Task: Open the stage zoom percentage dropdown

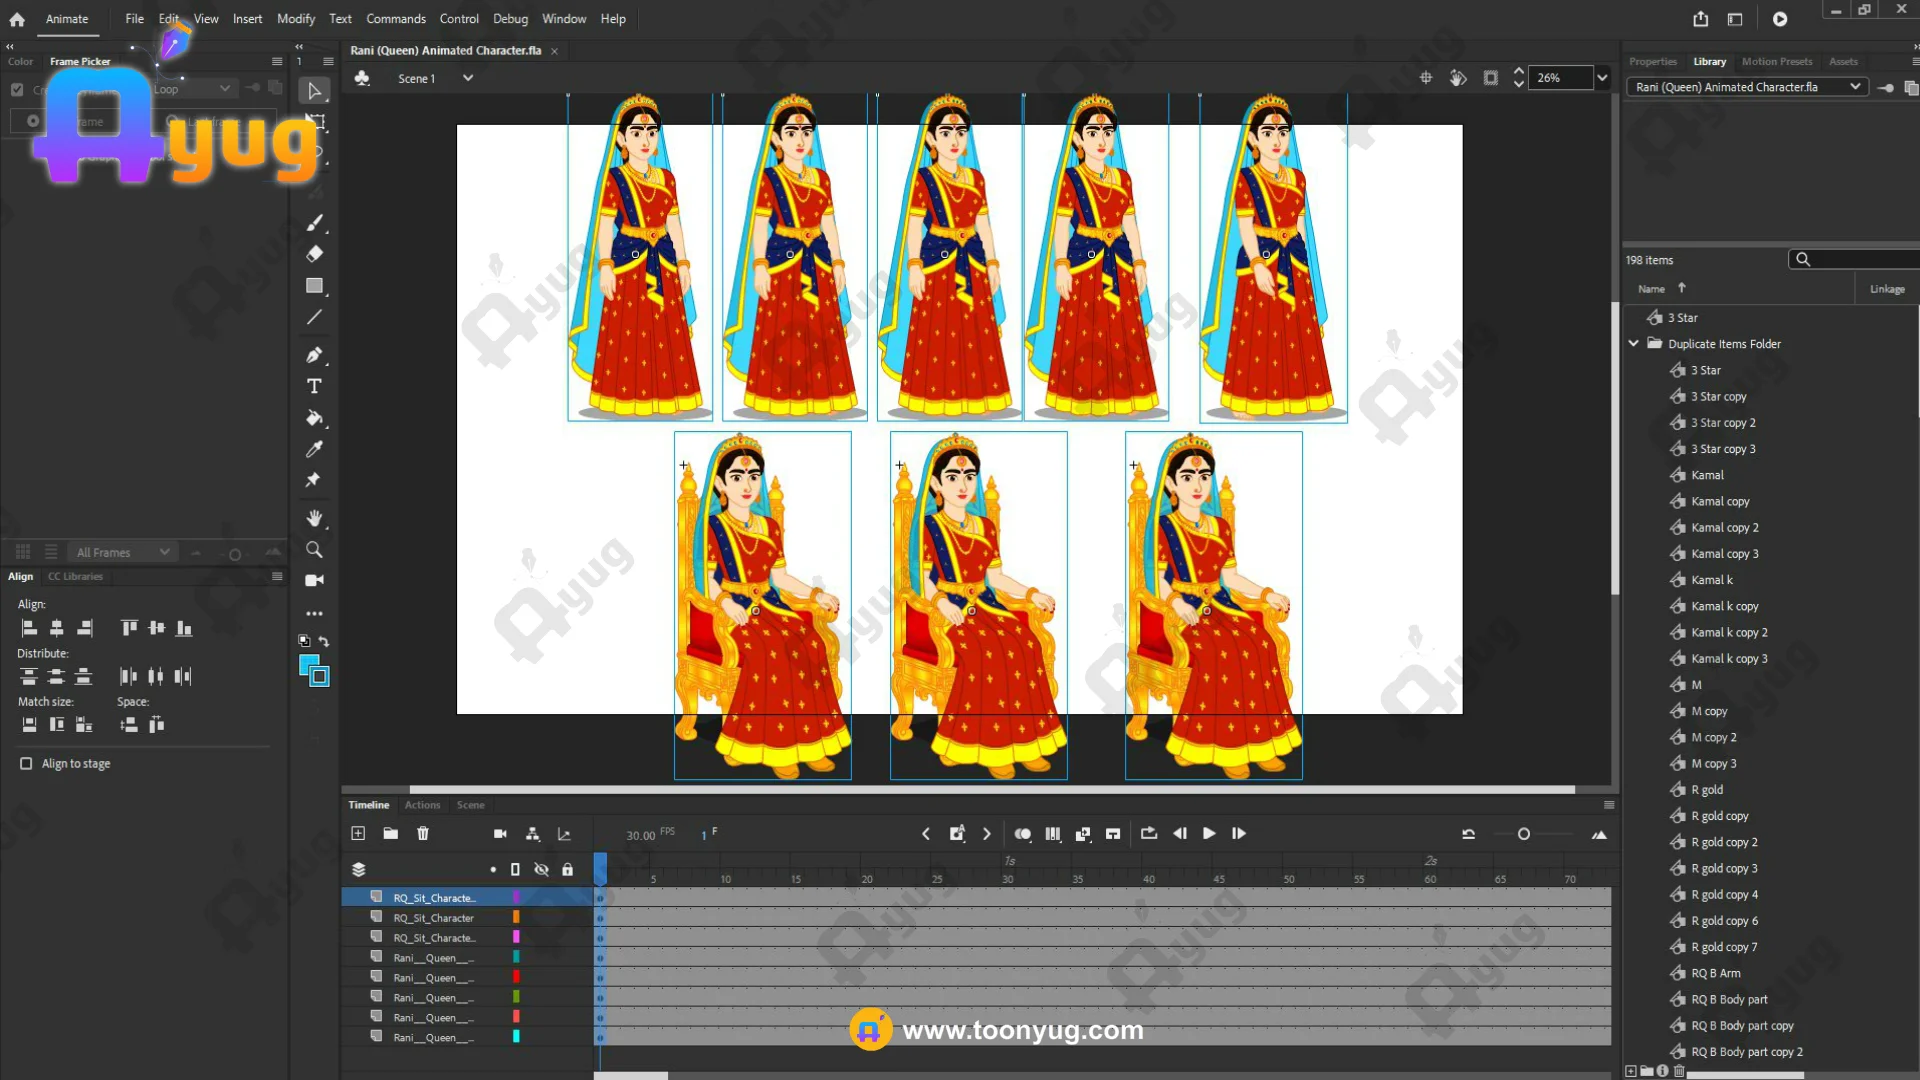Action: click(x=1602, y=77)
